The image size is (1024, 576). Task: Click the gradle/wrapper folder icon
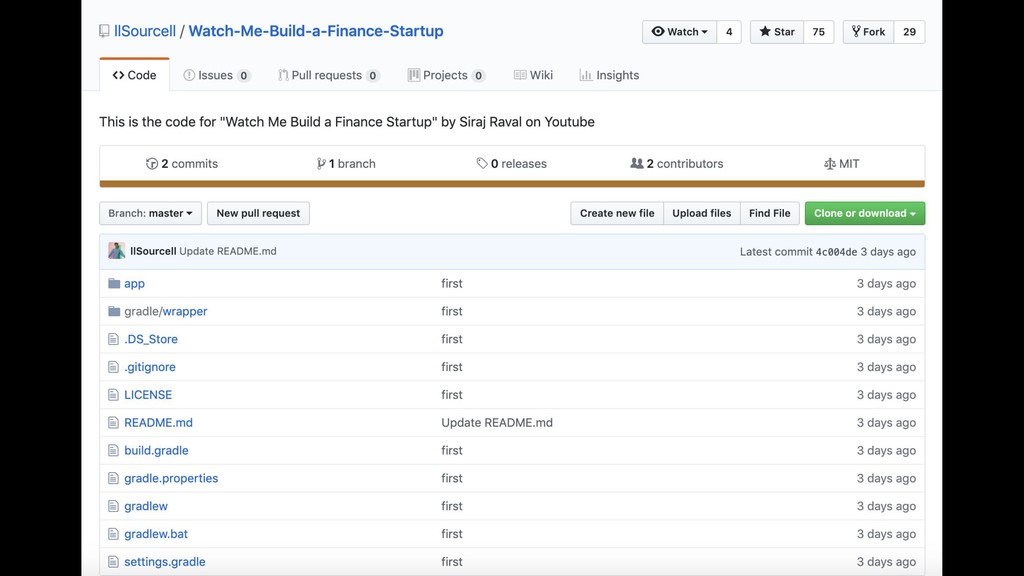[114, 312]
